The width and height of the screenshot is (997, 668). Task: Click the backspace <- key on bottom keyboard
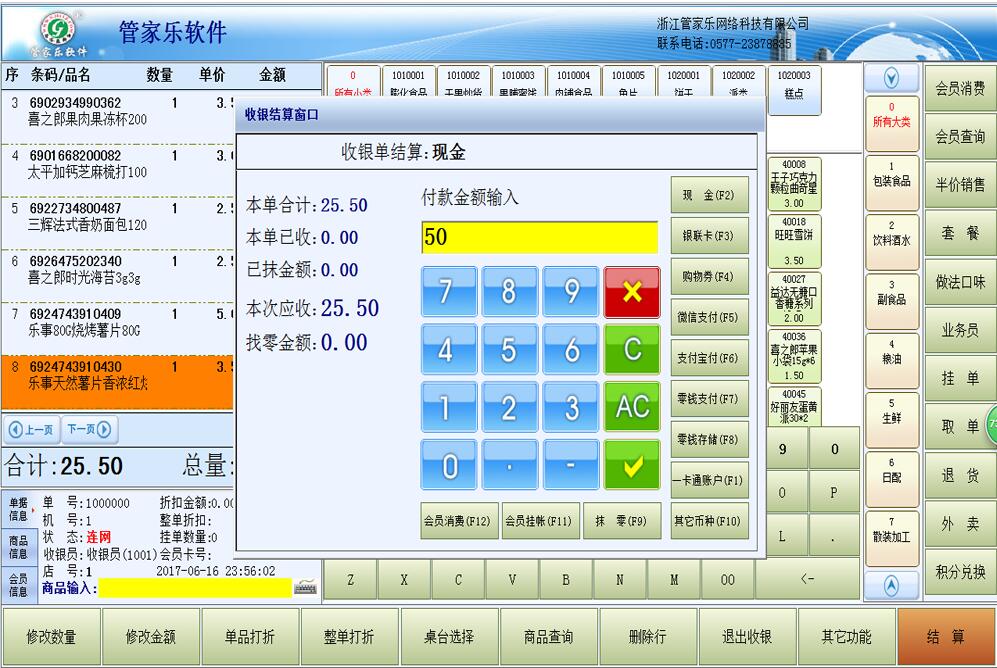[x=808, y=579]
